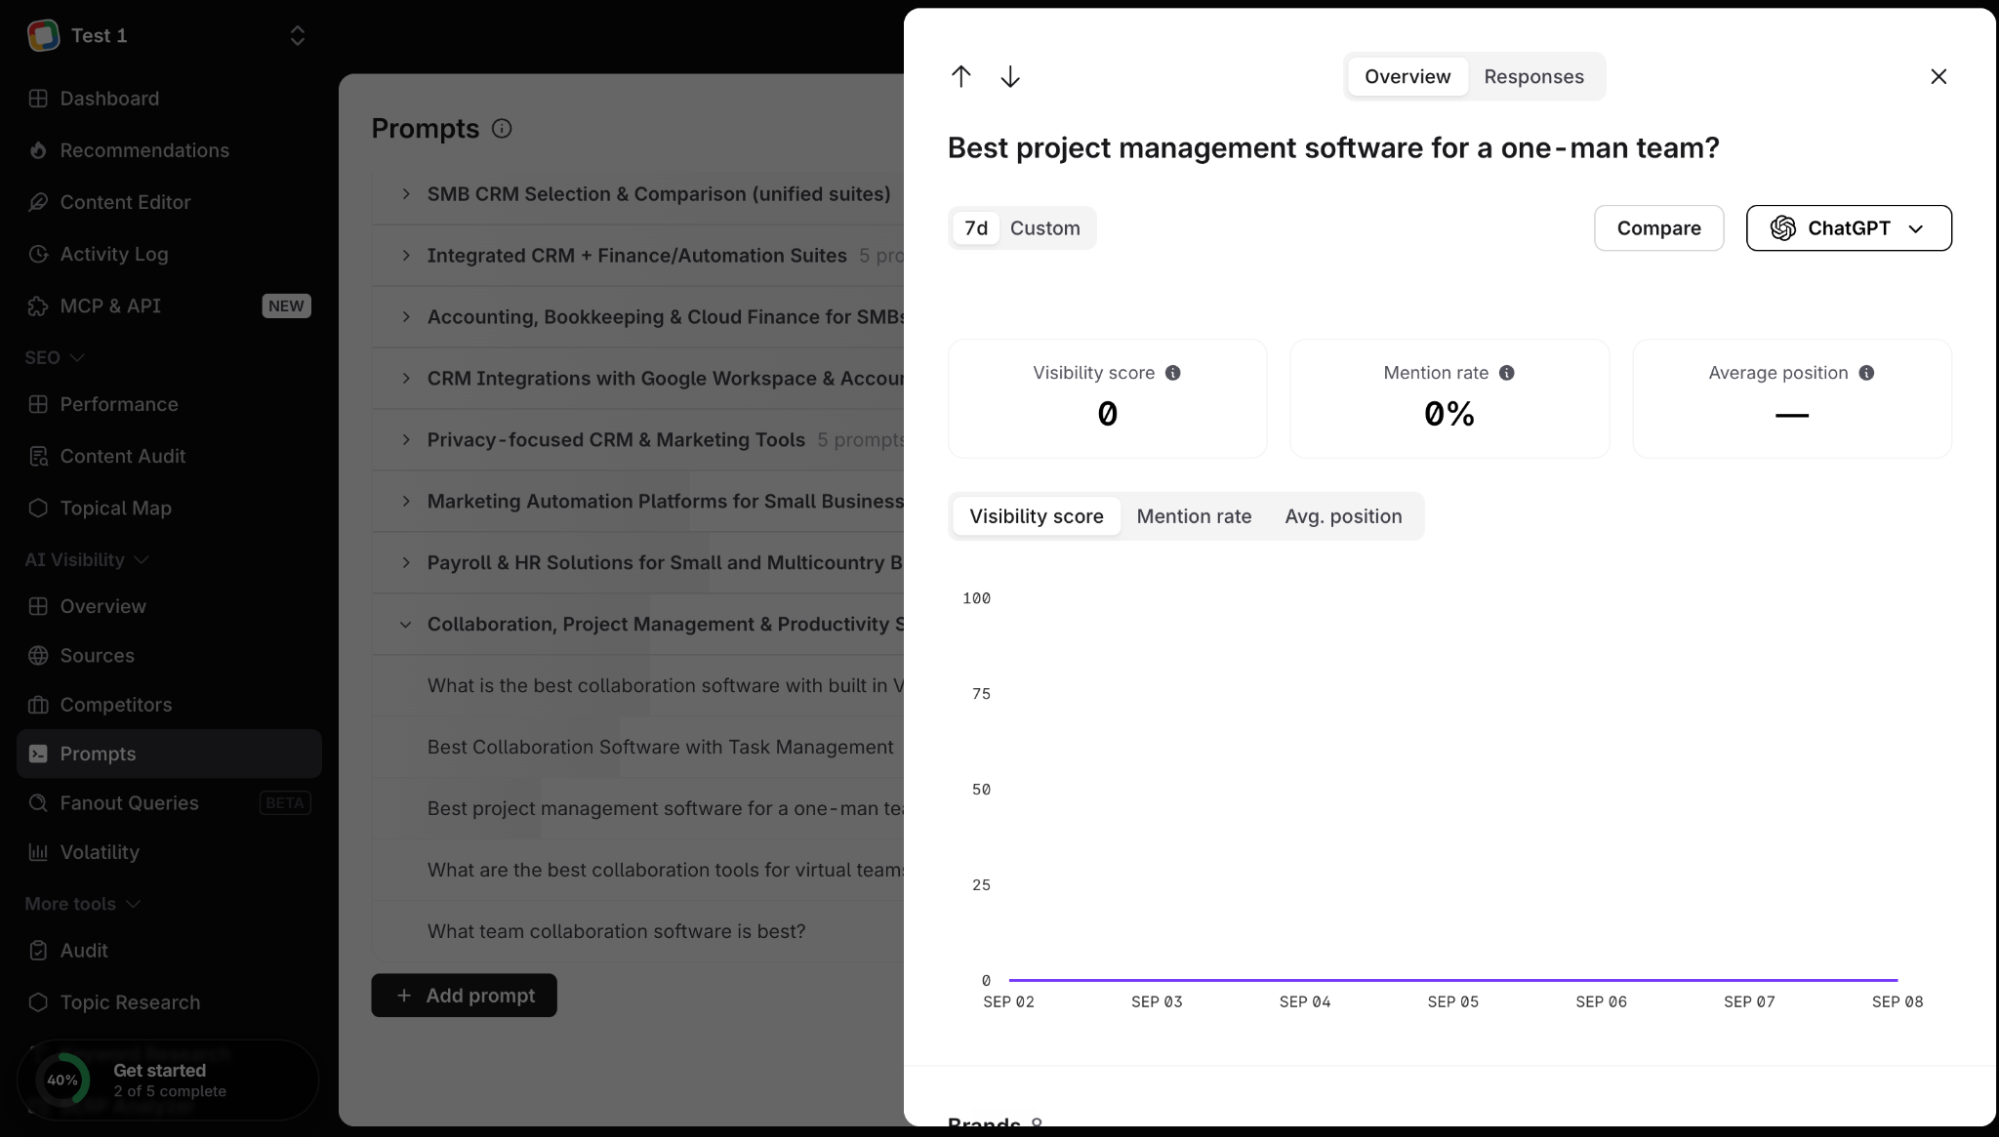
Task: Collapse the AI Visibility sidebar section
Action: [x=87, y=560]
